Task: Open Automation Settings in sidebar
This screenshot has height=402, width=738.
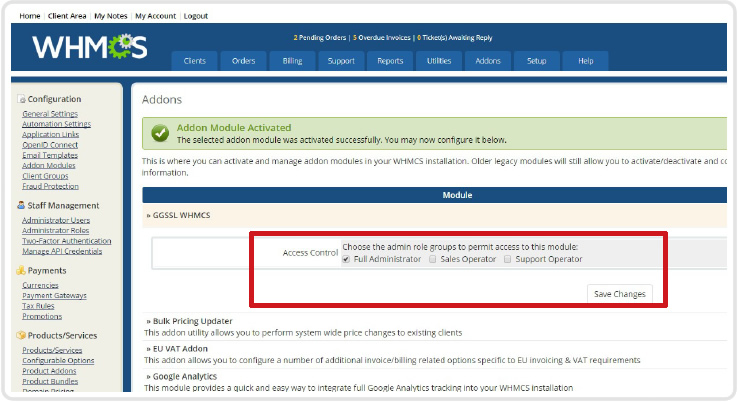Action: 56,124
